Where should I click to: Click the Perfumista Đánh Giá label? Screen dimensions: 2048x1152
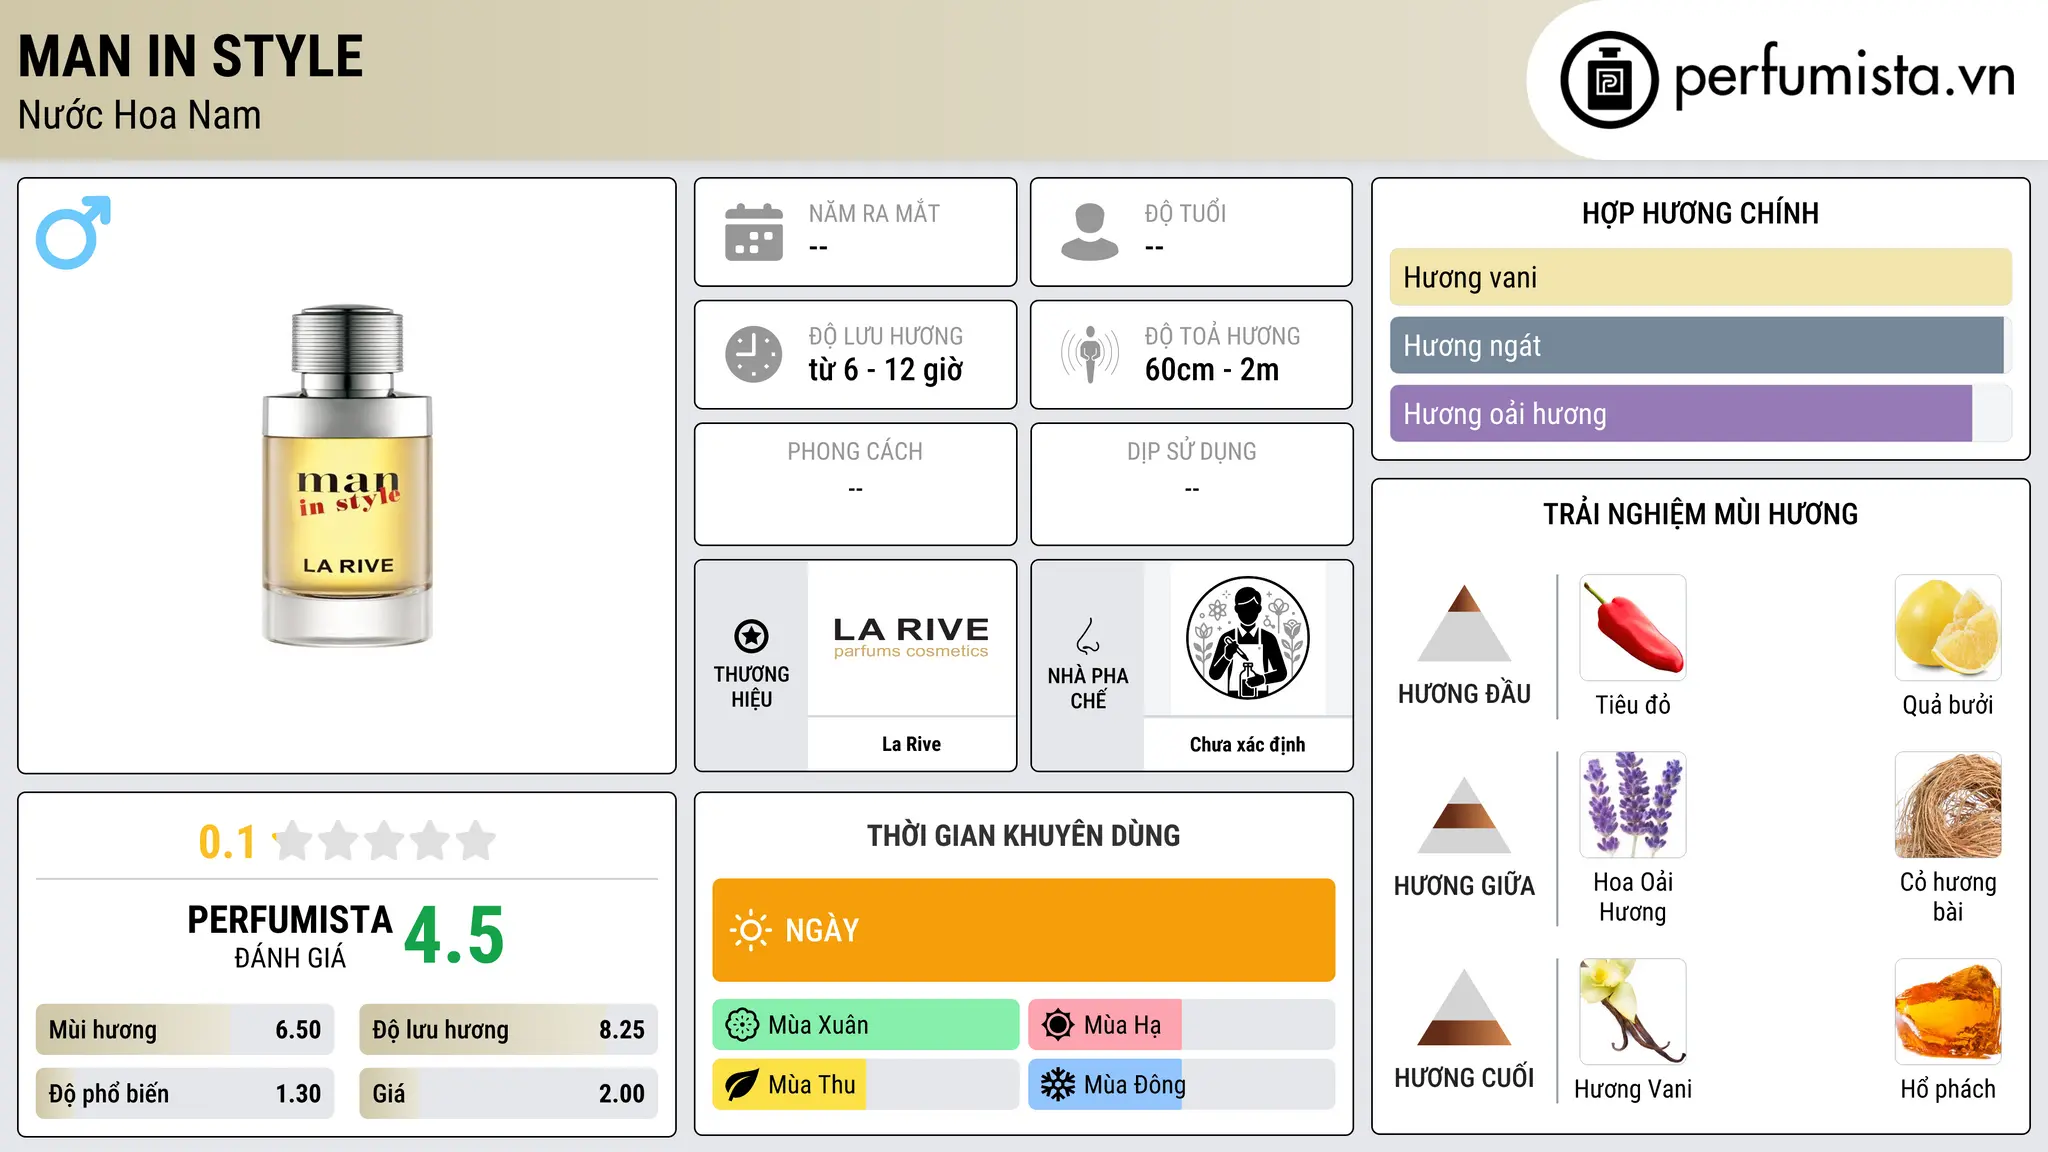click(290, 936)
